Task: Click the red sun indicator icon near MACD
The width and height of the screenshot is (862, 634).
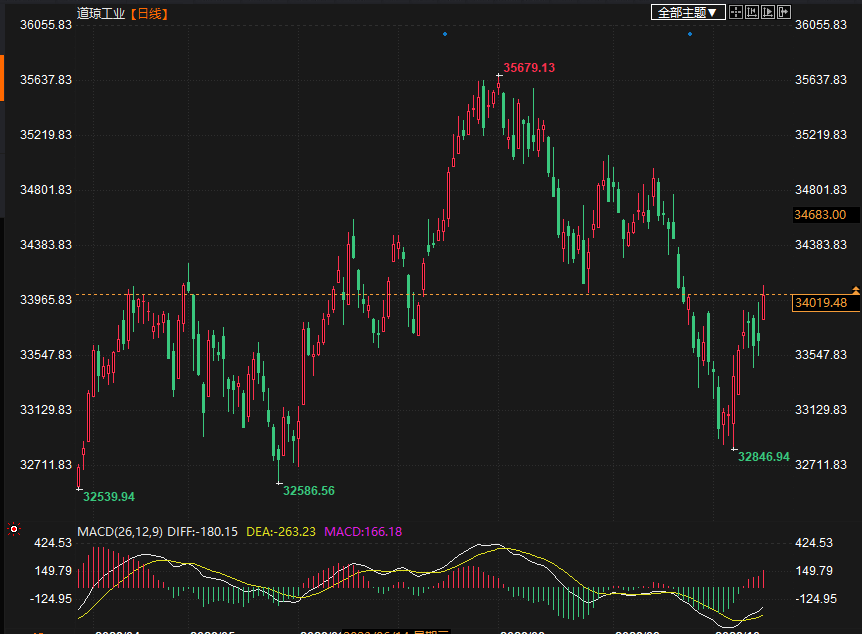Action: point(13,529)
